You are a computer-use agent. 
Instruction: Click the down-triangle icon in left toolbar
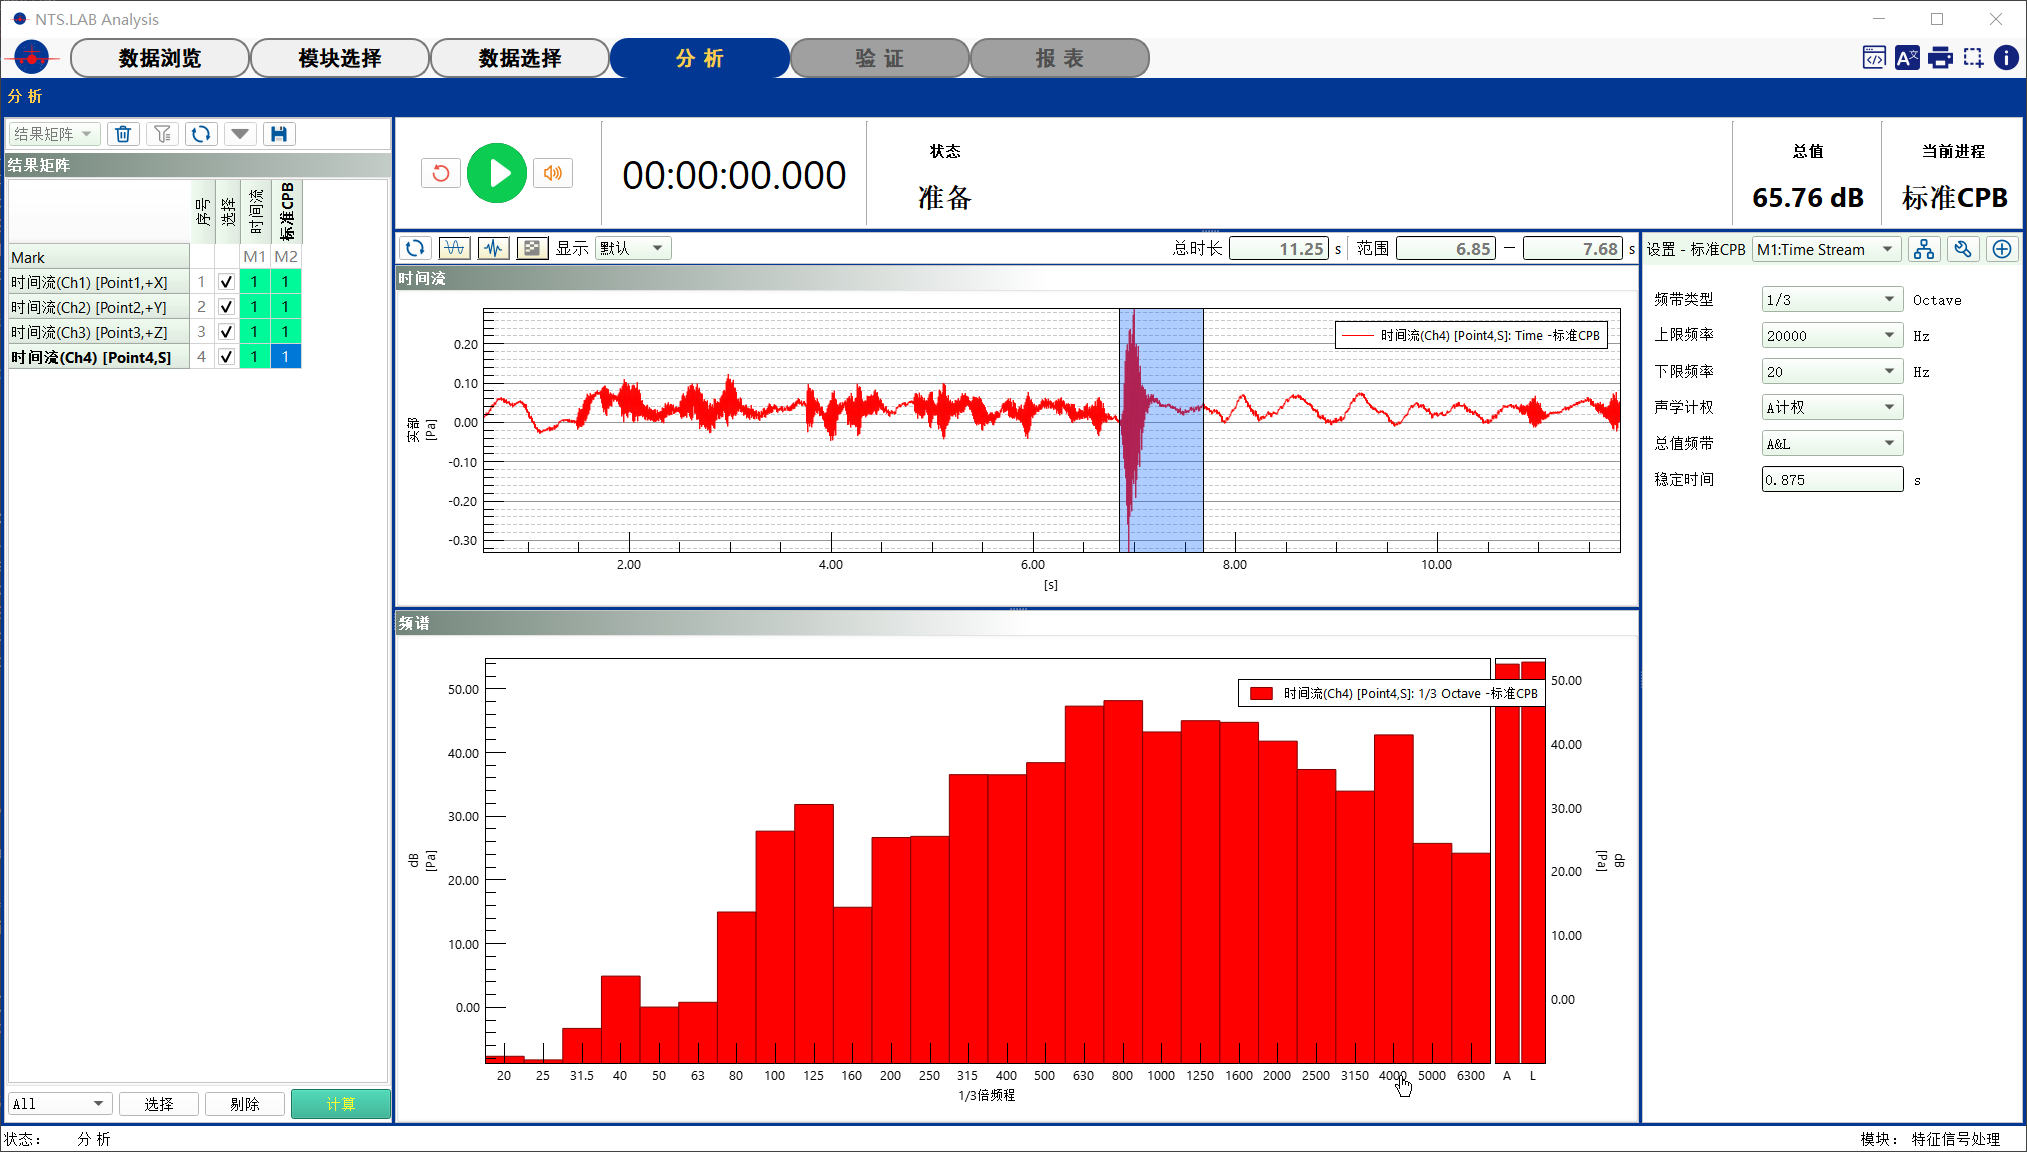pyautogui.click(x=240, y=134)
